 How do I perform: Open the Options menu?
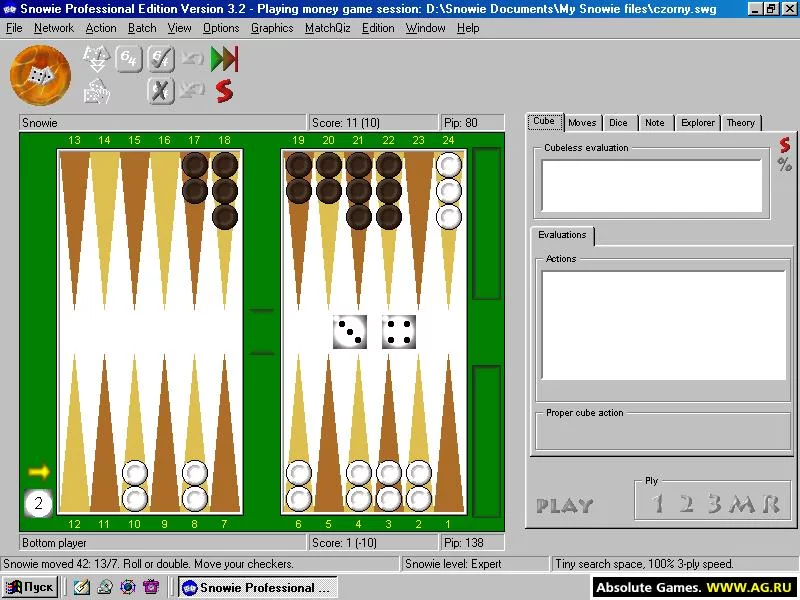coord(221,28)
